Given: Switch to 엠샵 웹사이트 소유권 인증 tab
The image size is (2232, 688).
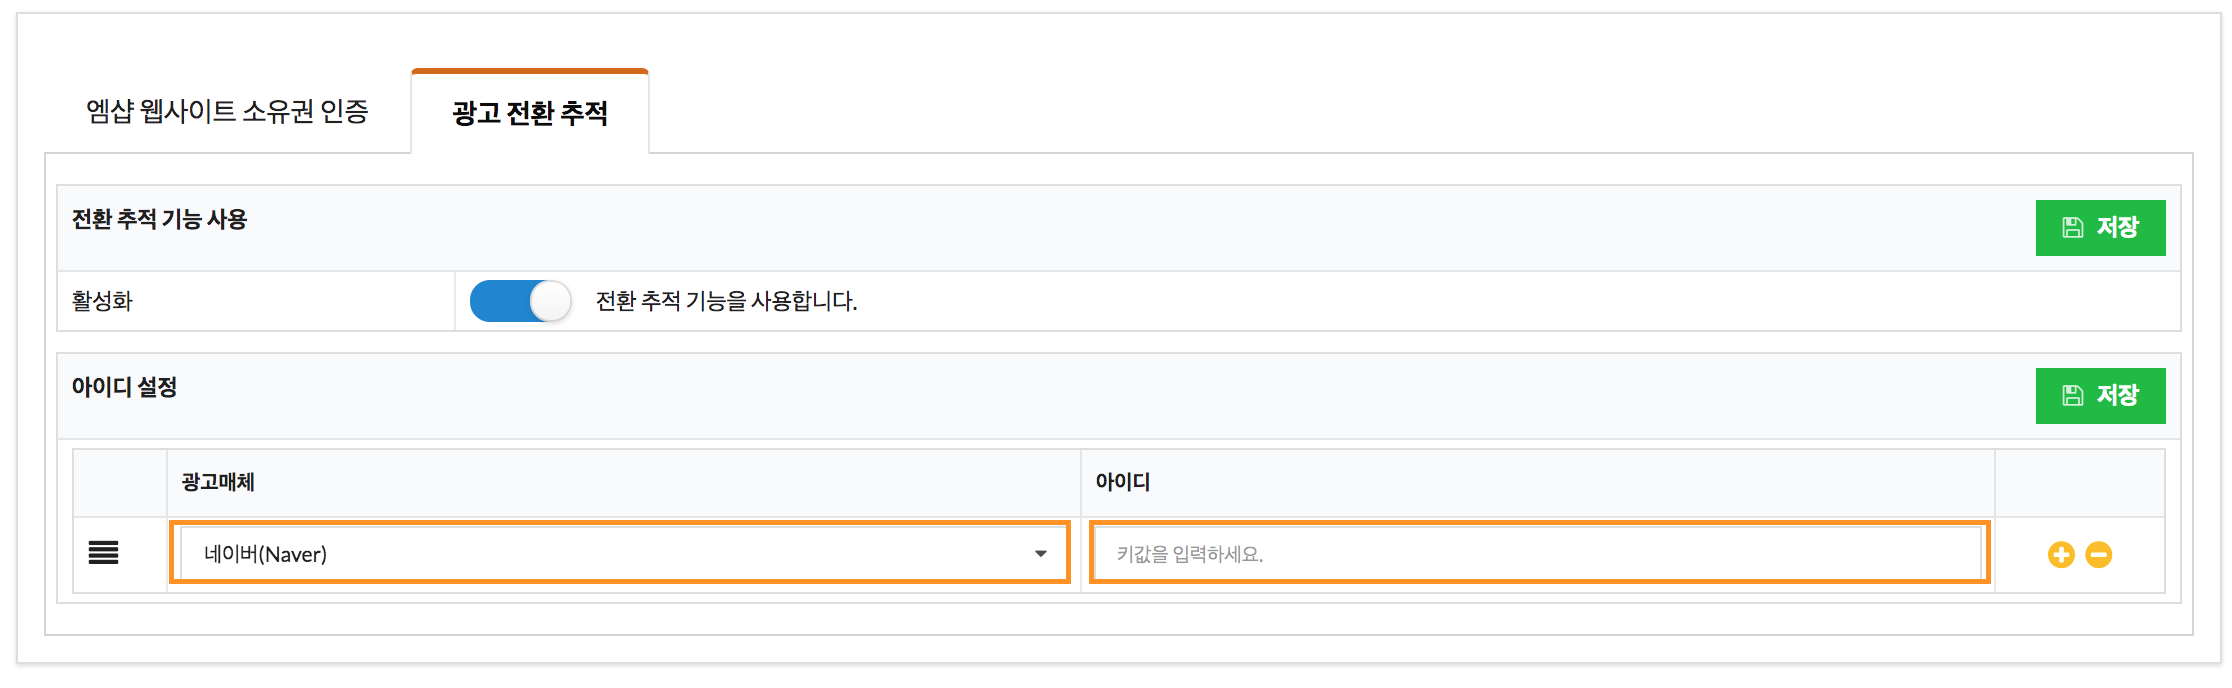Looking at the screenshot, I should pos(227,111).
